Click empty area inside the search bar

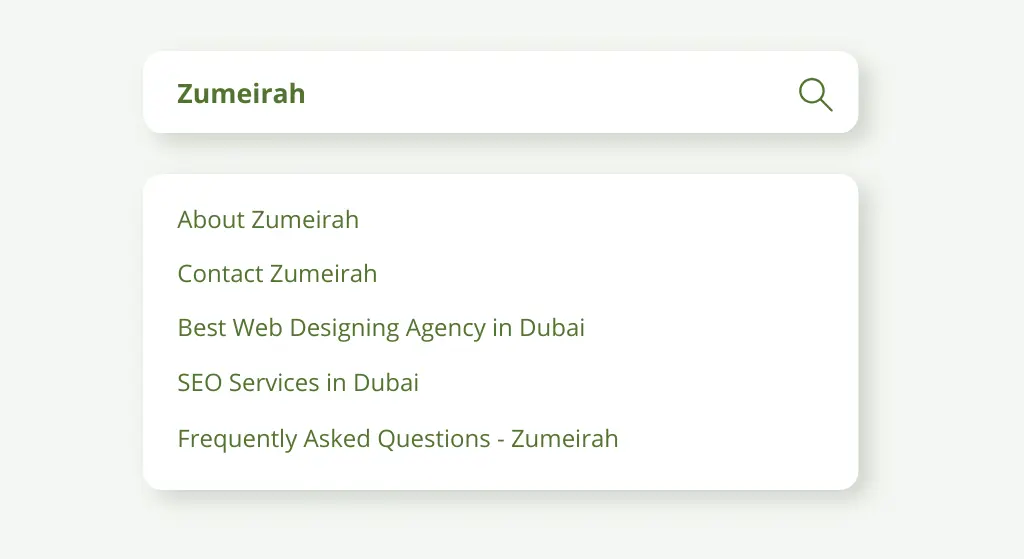pos(550,93)
